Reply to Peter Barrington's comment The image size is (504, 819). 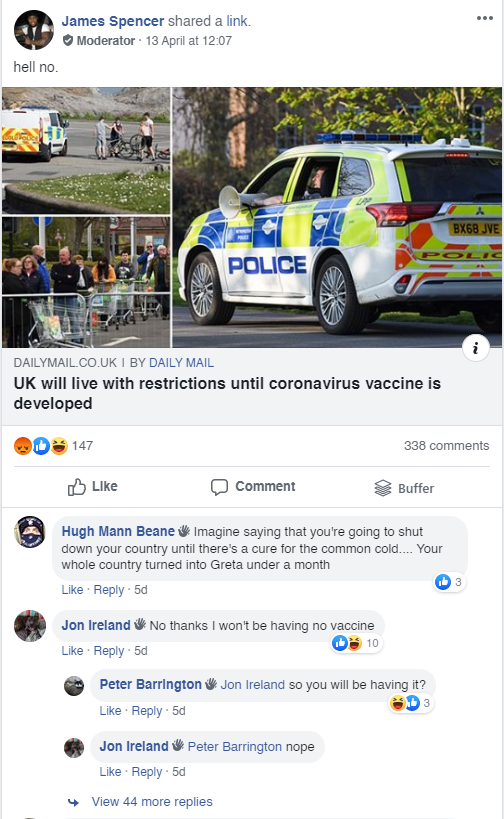[x=147, y=711]
